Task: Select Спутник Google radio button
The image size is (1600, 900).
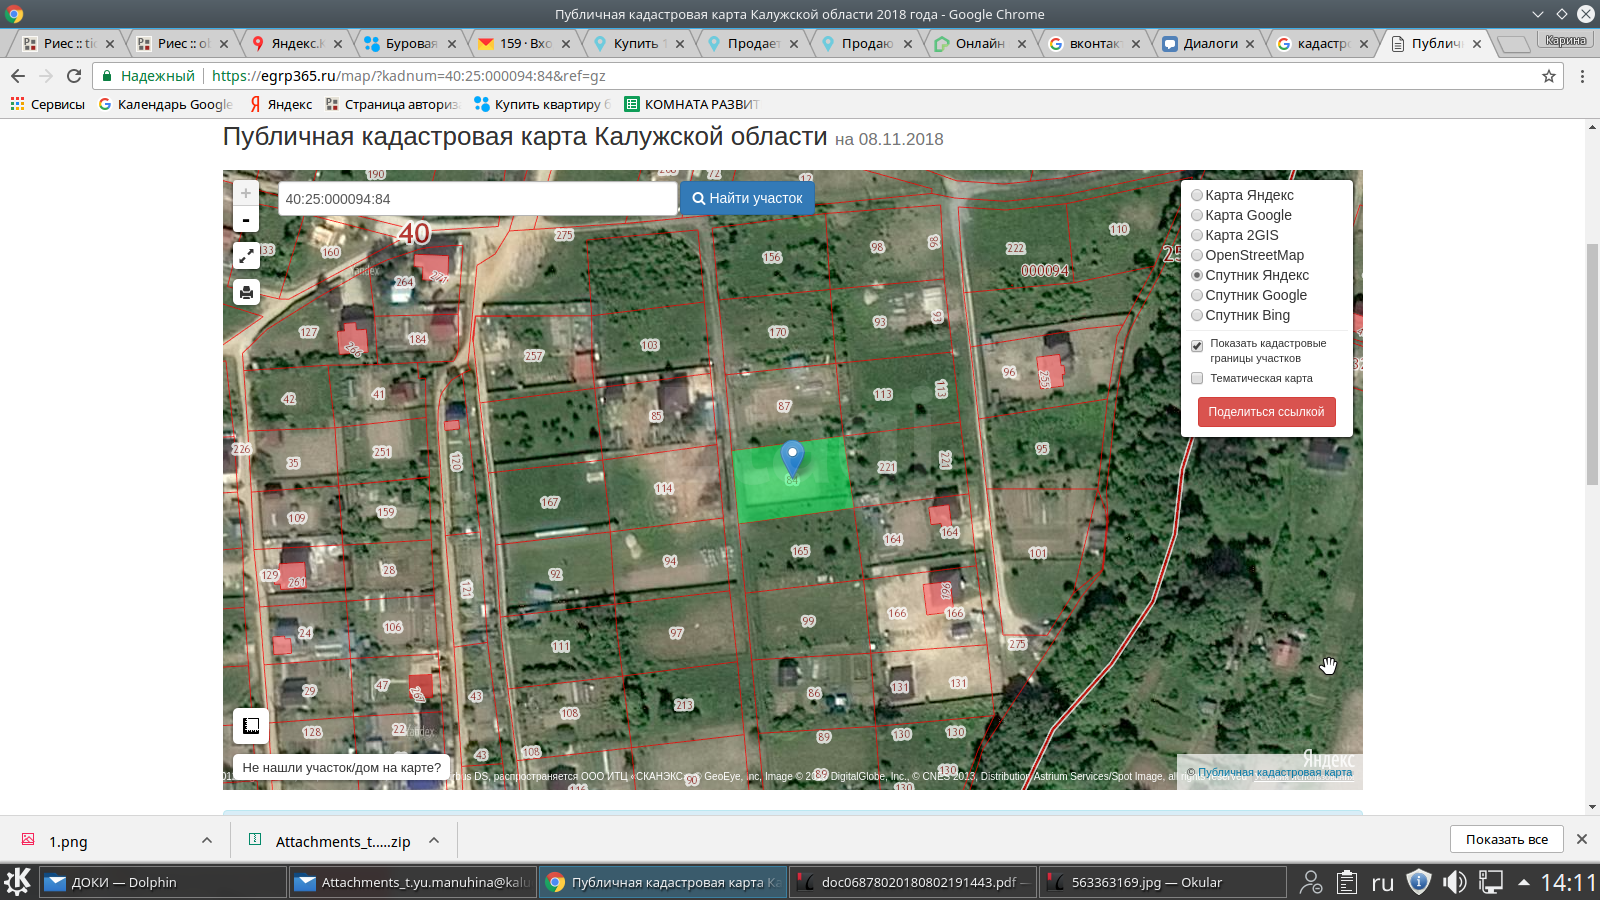Action: (x=1197, y=295)
